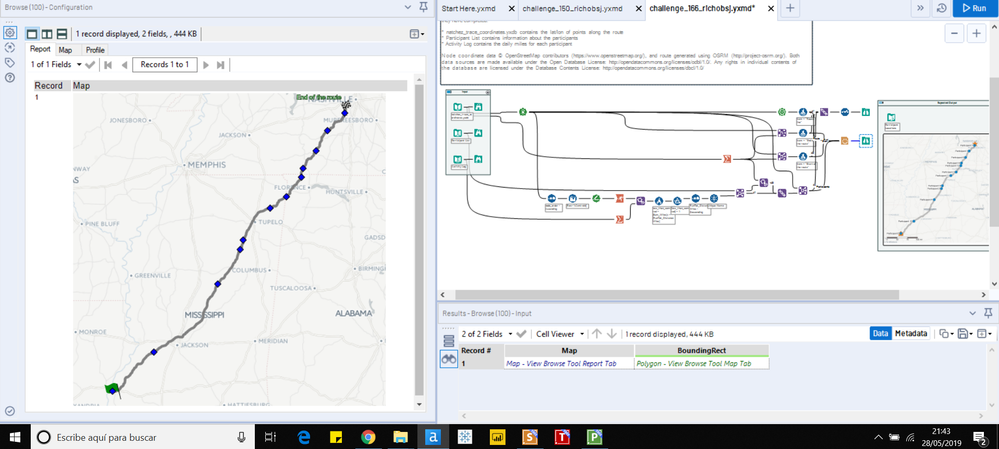
Task: Click the 'Map - View Browse Tool Report Tab' cell
Action: pos(569,364)
